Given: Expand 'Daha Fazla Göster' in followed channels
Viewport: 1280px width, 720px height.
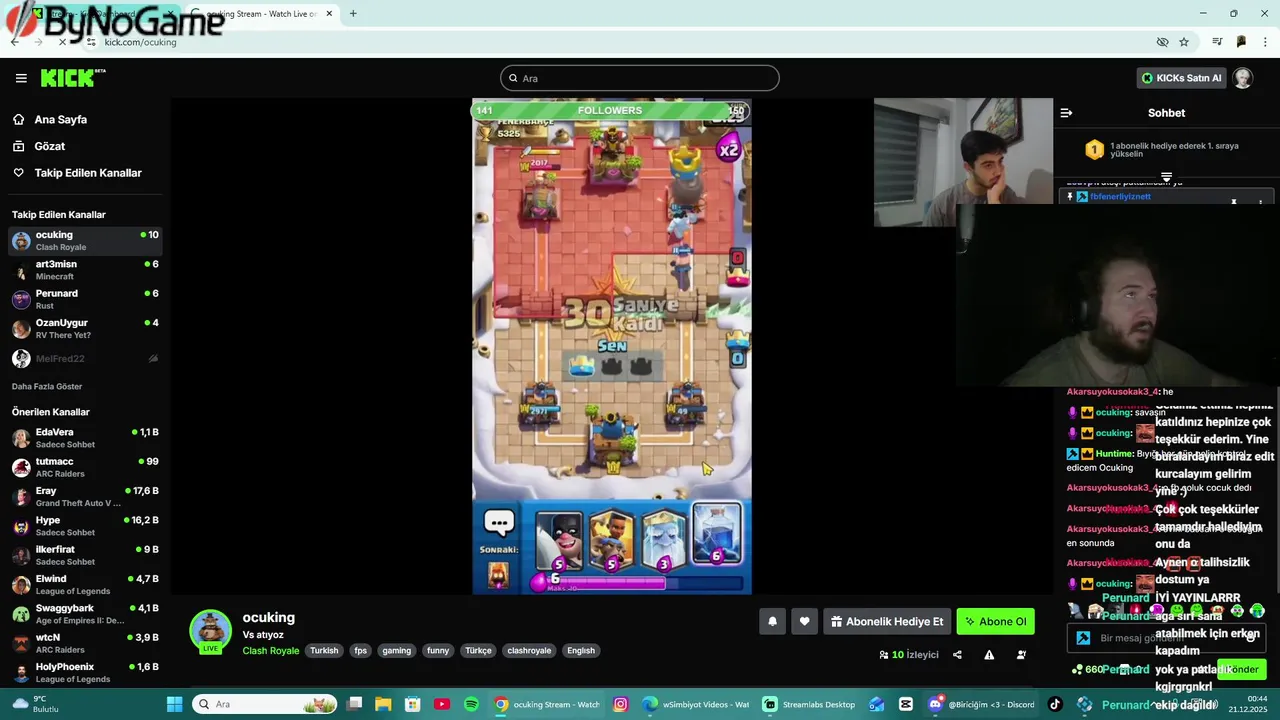Looking at the screenshot, I should click(x=47, y=386).
